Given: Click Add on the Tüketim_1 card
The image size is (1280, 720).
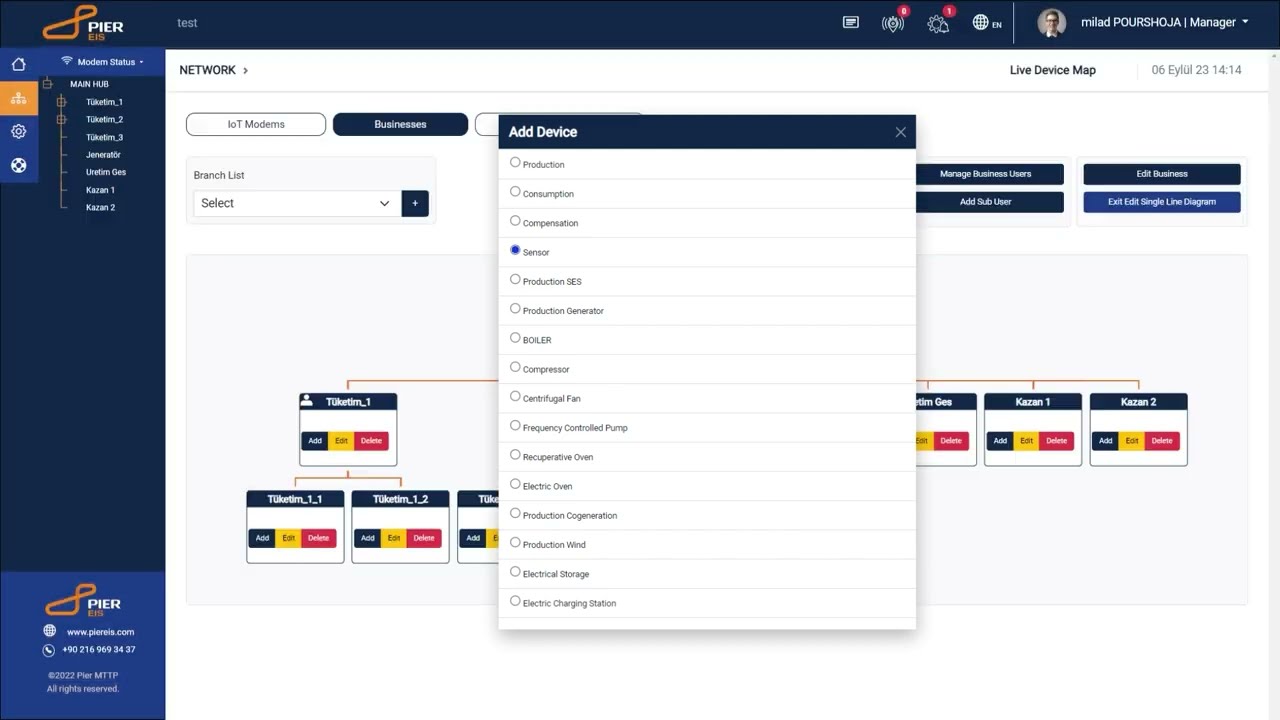Looking at the screenshot, I should coord(315,441).
